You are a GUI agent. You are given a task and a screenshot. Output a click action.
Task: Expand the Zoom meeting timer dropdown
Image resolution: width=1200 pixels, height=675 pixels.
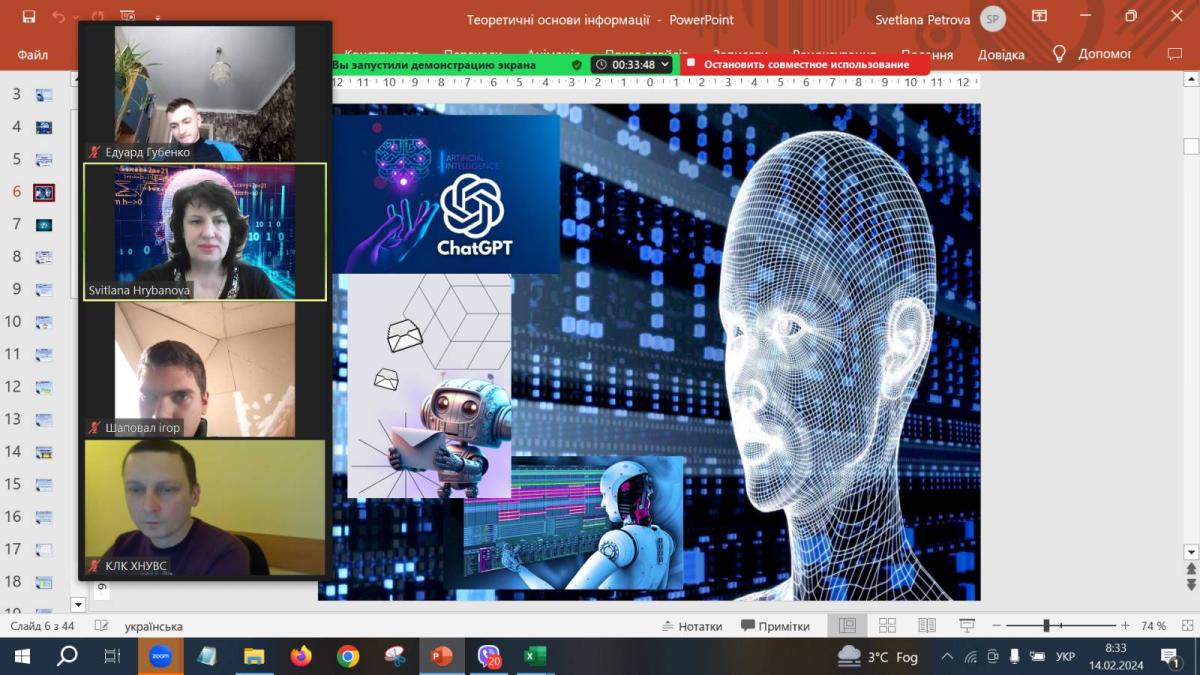pyautogui.click(x=665, y=65)
